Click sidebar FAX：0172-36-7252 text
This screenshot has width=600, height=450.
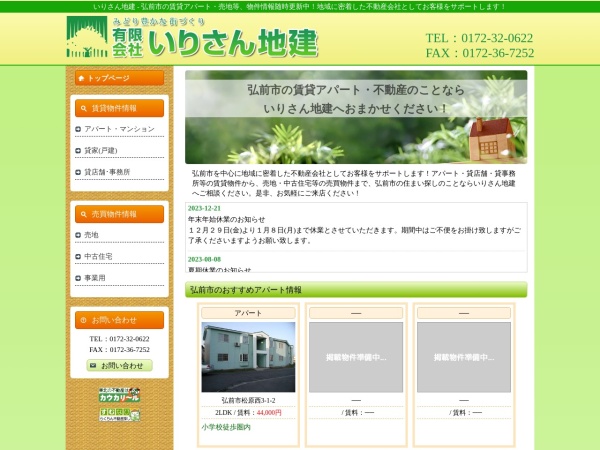(119, 349)
